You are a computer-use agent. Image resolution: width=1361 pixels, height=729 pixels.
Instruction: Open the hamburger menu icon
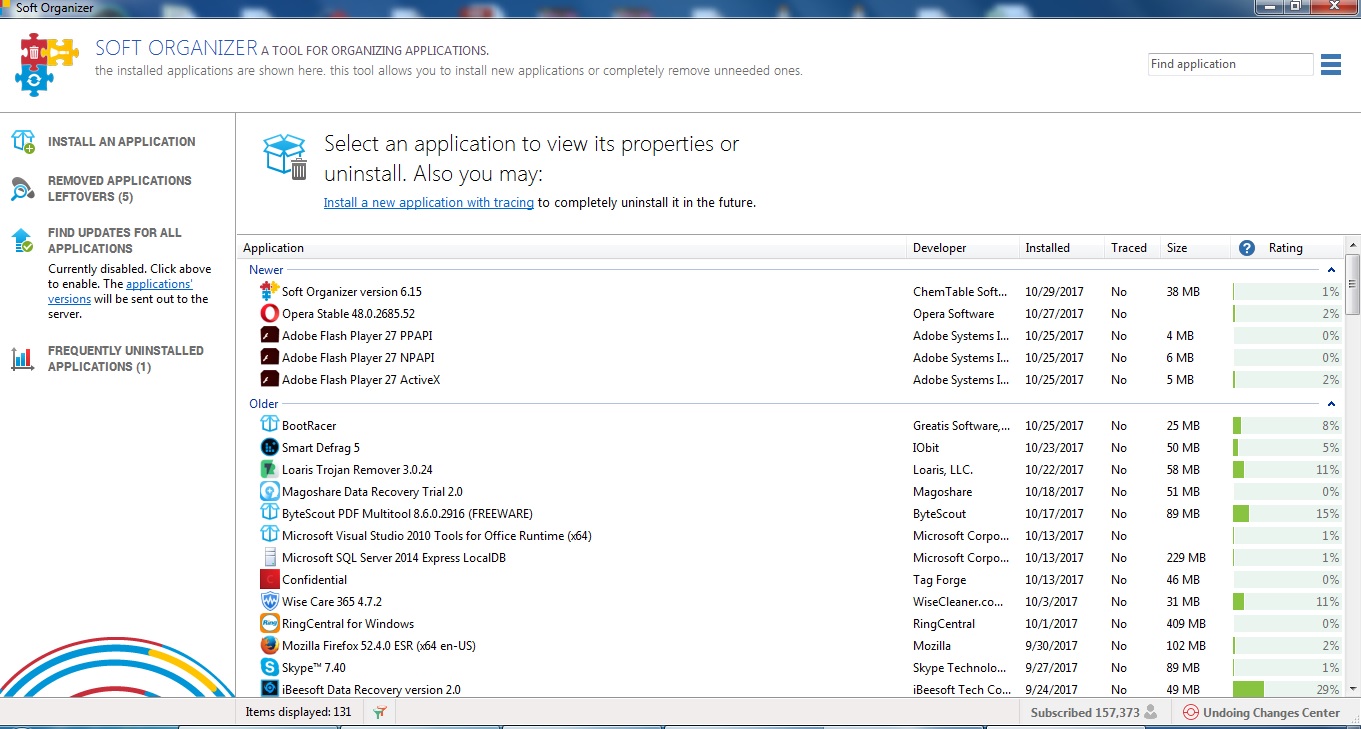[1330, 65]
